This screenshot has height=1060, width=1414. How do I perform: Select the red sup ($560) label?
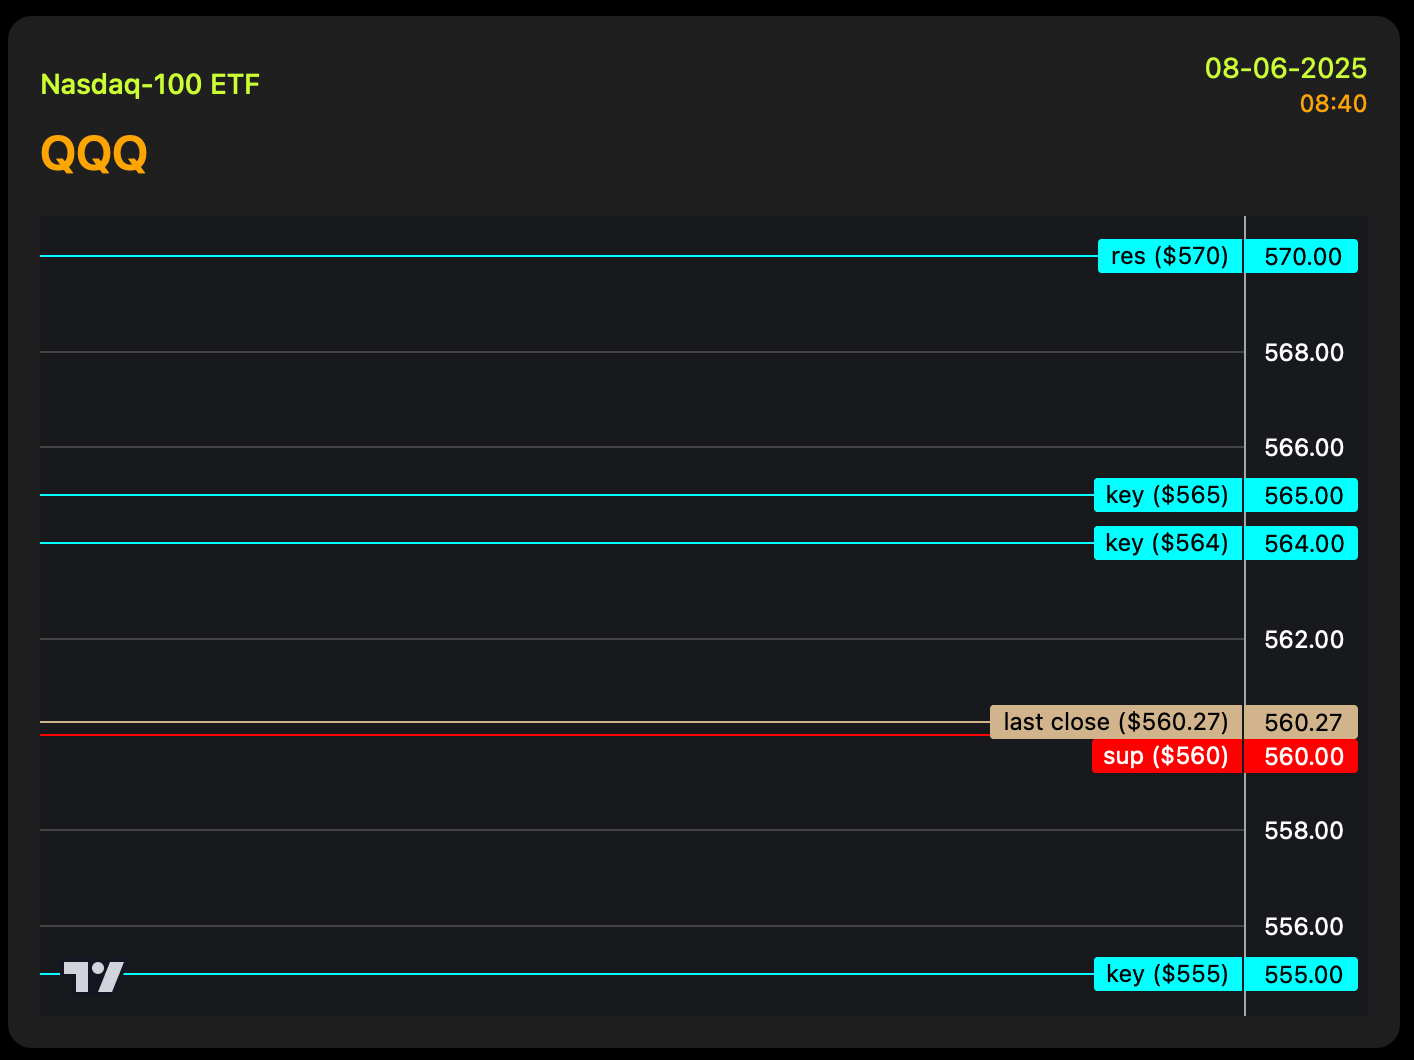[x=1165, y=756]
